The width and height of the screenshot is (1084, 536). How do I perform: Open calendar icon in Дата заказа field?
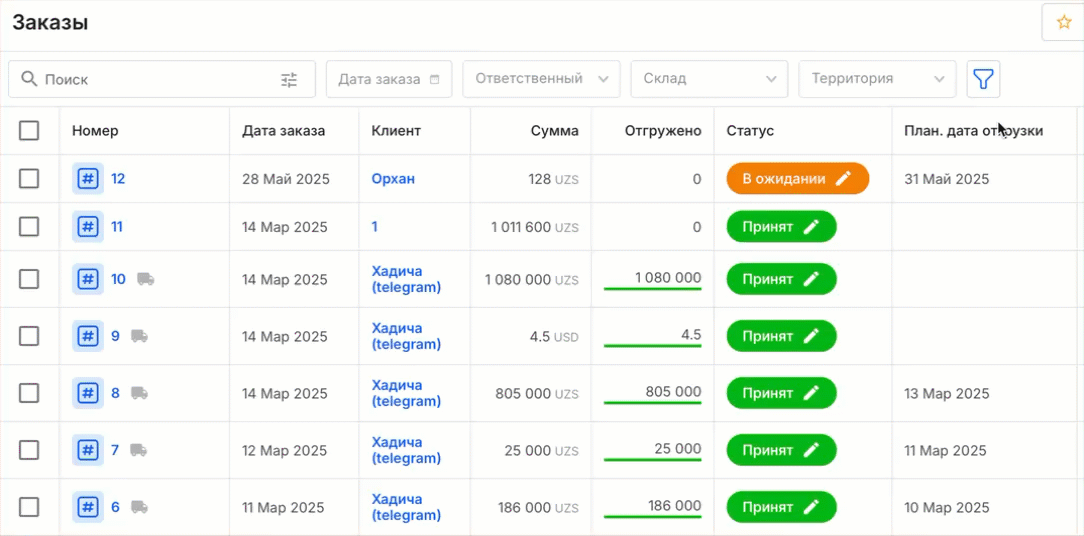click(x=434, y=79)
